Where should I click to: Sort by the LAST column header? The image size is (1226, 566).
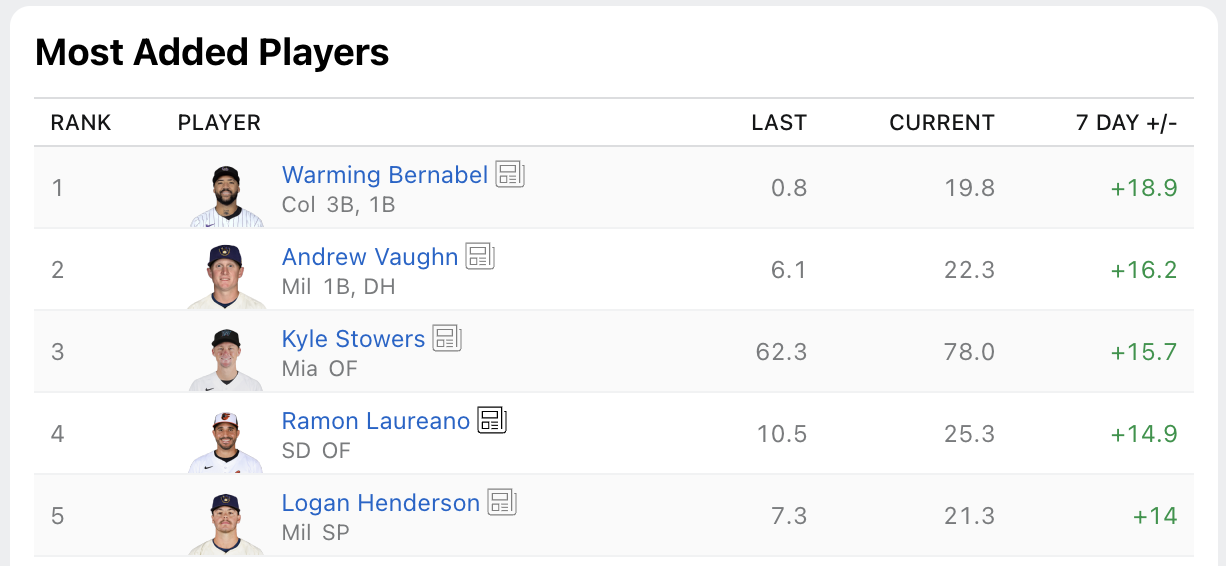point(779,123)
